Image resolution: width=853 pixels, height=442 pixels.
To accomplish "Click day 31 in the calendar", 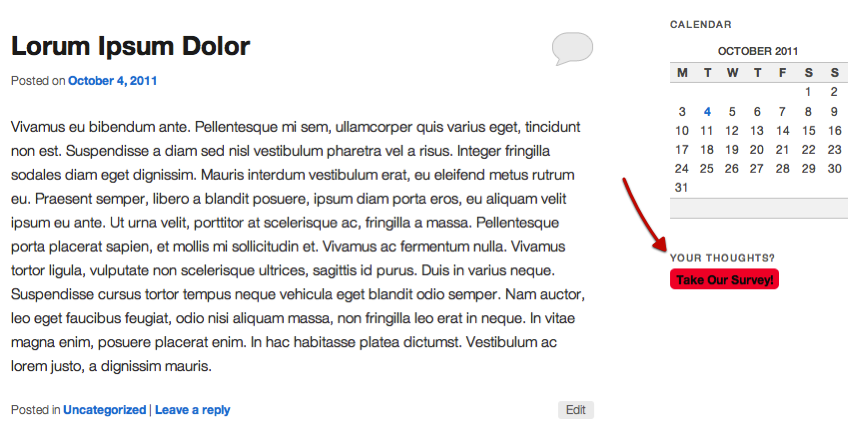I will click(682, 188).
